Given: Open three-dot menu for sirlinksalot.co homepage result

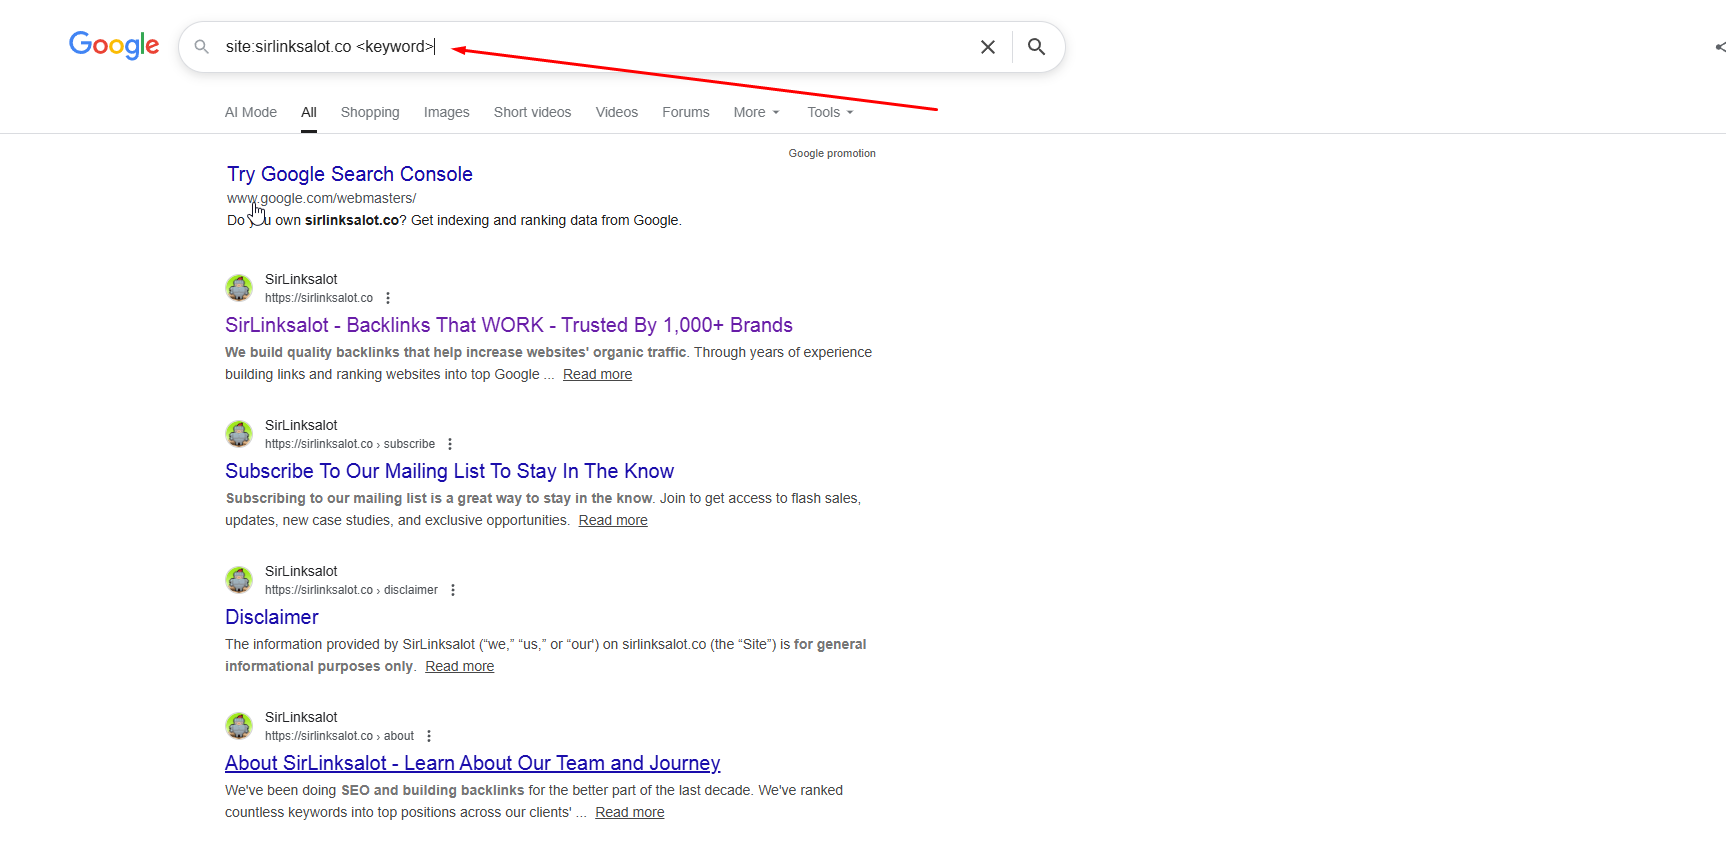Looking at the screenshot, I should 388,298.
